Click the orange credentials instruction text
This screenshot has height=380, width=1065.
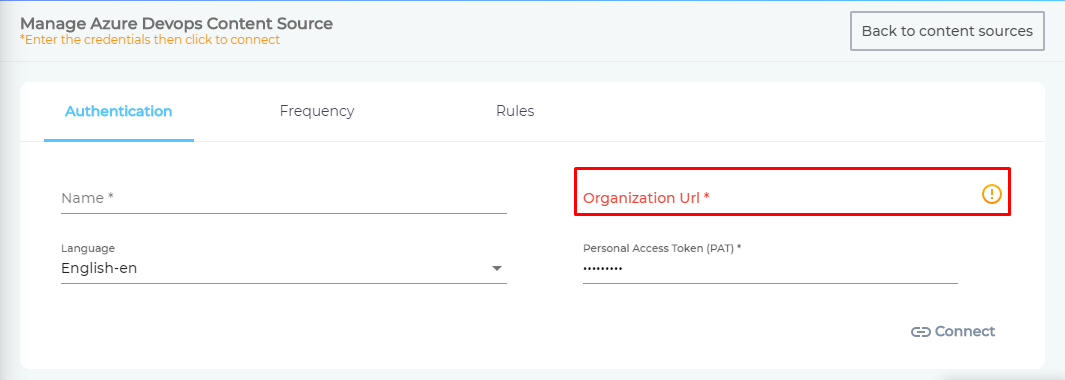(x=149, y=40)
